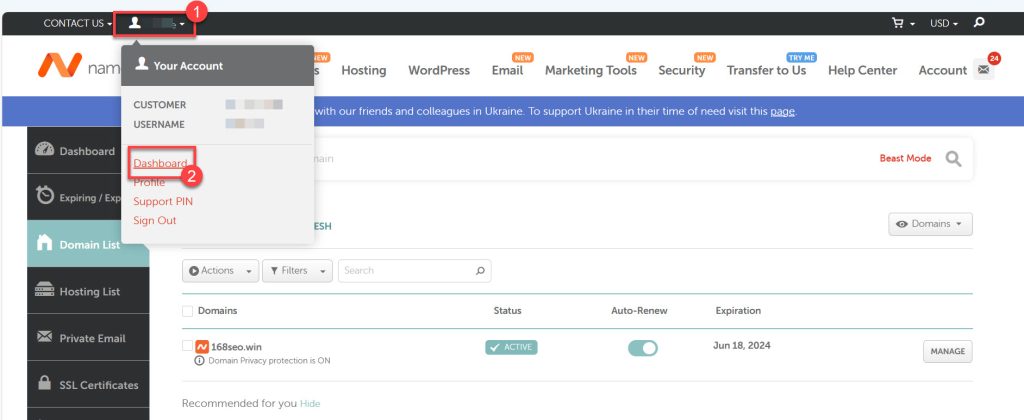The image size is (1024, 420).
Task: Open Hosting List in the sidebar
Action: click(88, 292)
